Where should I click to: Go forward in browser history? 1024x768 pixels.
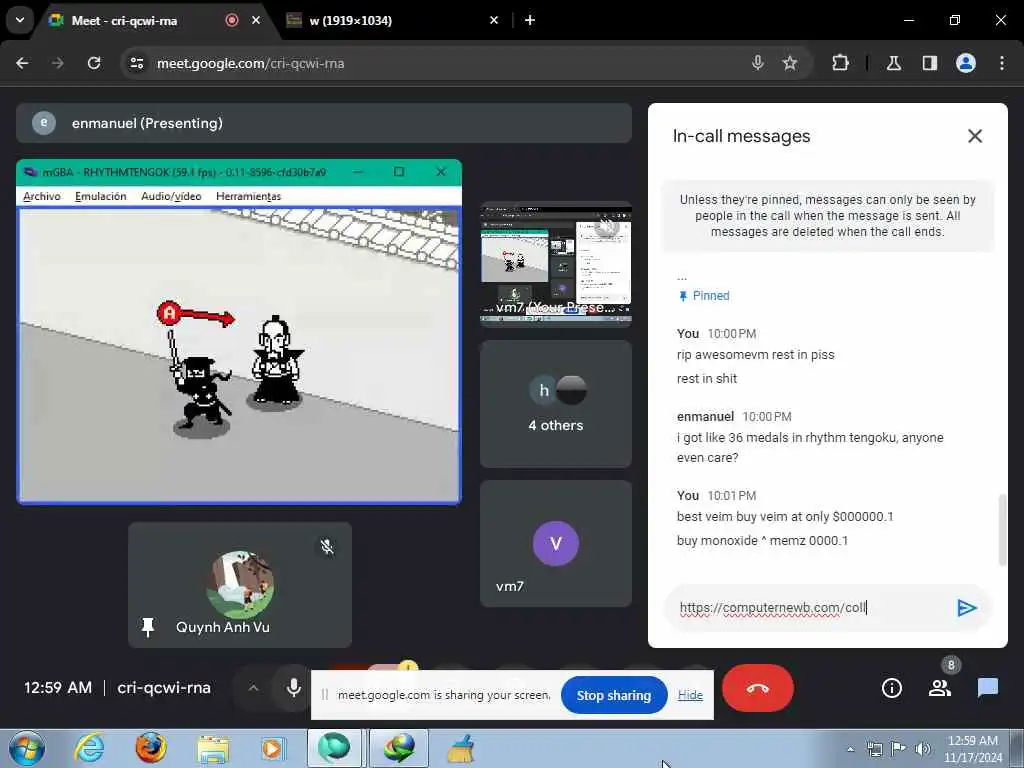57,63
